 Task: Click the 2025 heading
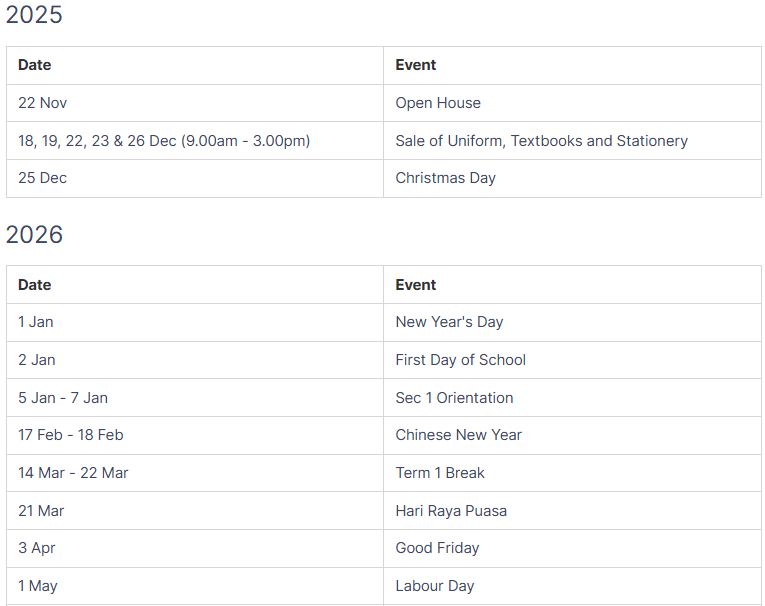[x=34, y=15]
